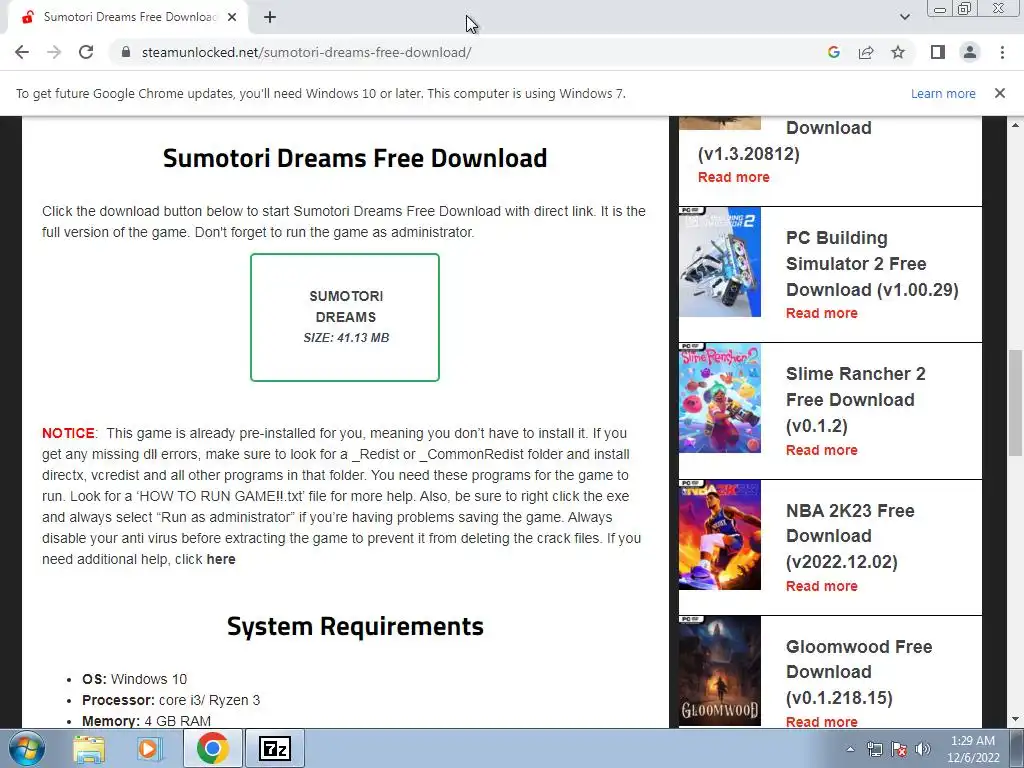Click the browser forward arrow
Screen dimensions: 1024x768
(x=54, y=52)
